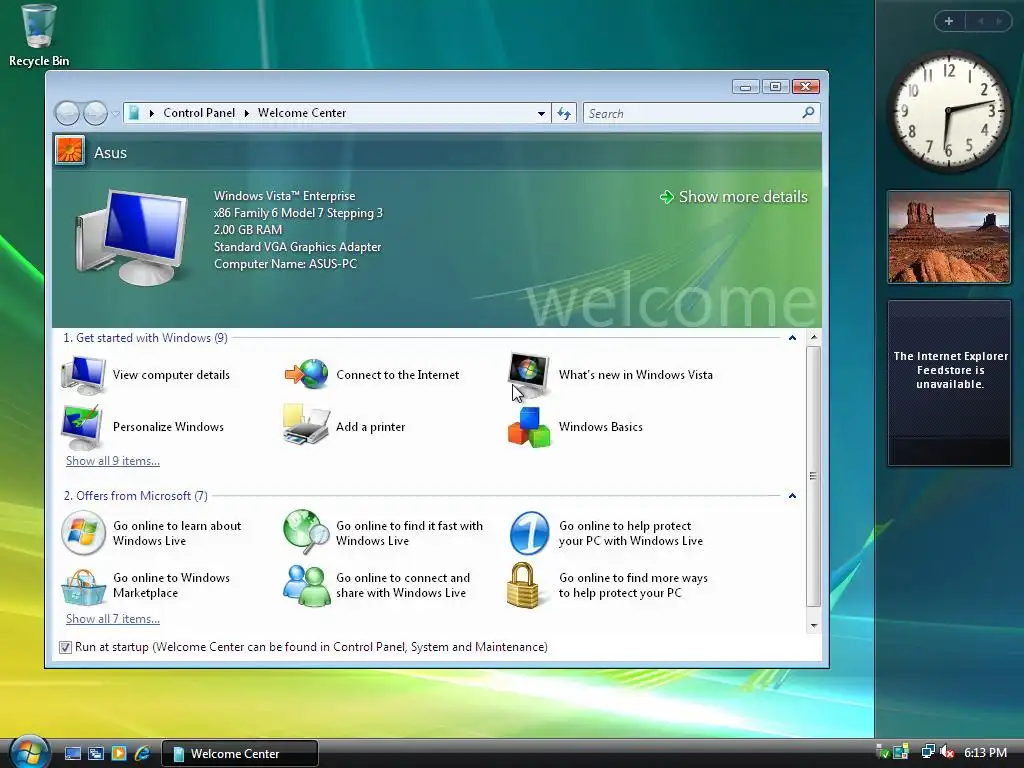The height and width of the screenshot is (768, 1024).
Task: Click the taskbar clock showing 6:13 PM
Action: coord(985,753)
